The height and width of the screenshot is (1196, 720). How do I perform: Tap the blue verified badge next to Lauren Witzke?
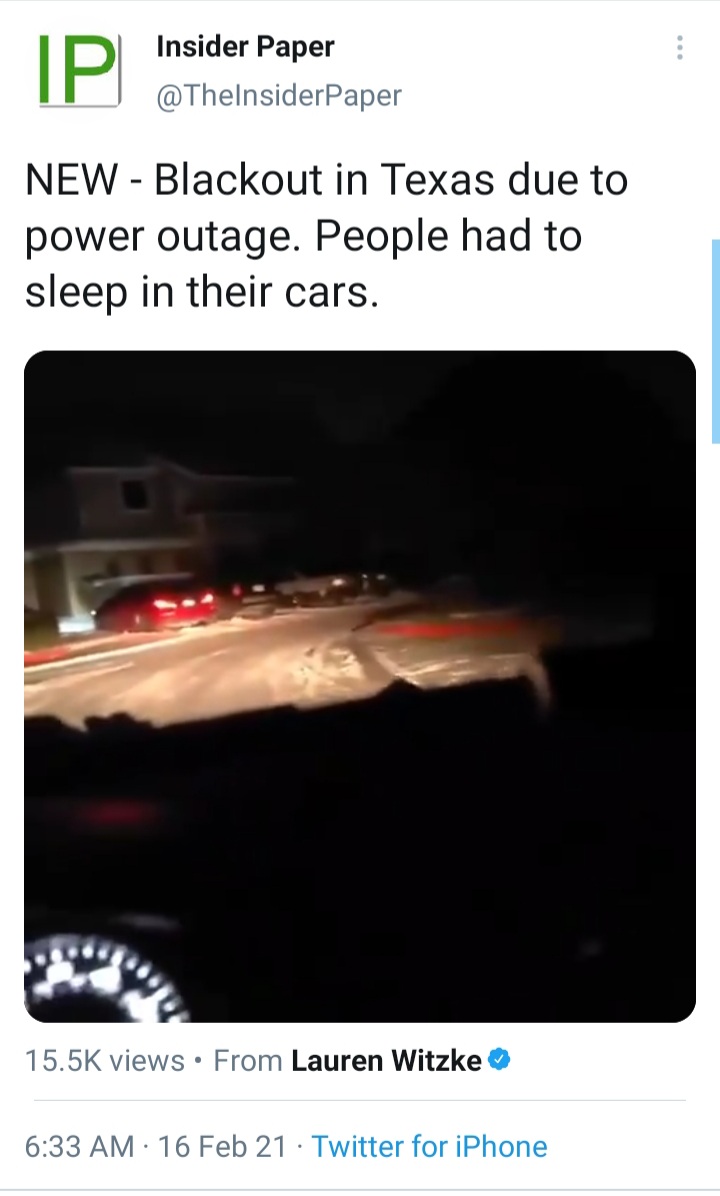click(x=499, y=1059)
